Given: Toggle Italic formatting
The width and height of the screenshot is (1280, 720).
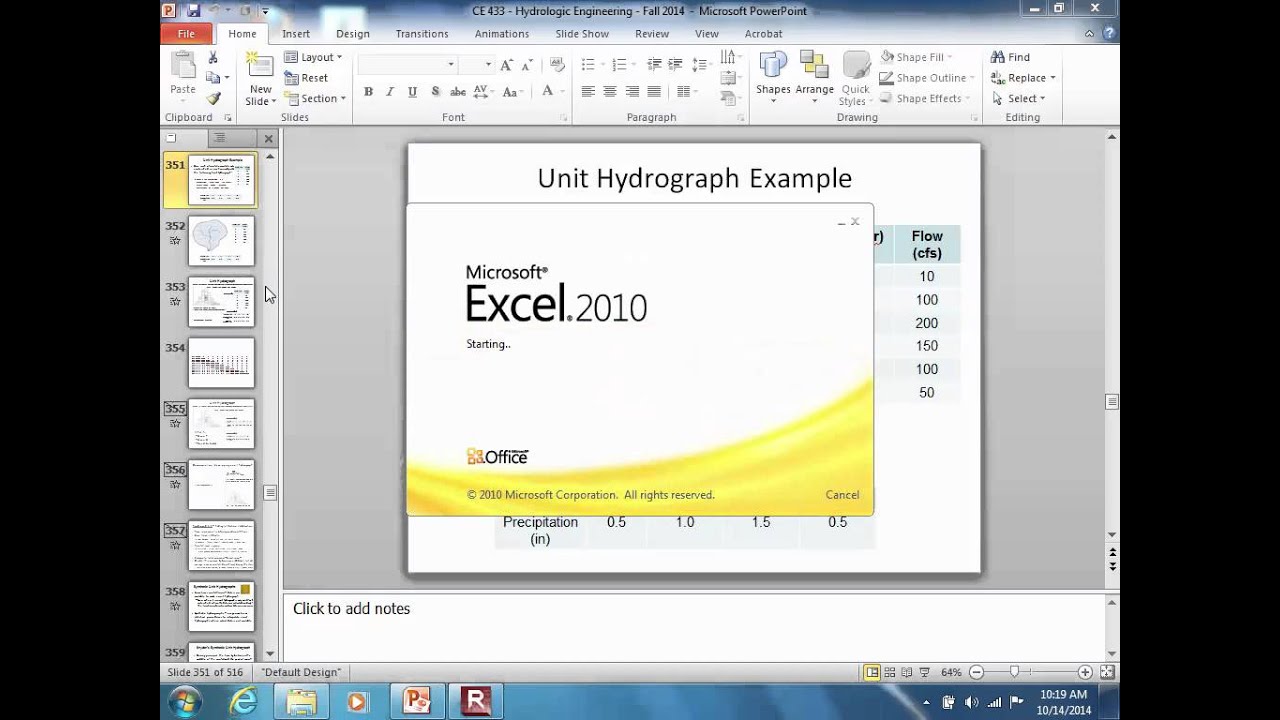Looking at the screenshot, I should pyautogui.click(x=390, y=91).
